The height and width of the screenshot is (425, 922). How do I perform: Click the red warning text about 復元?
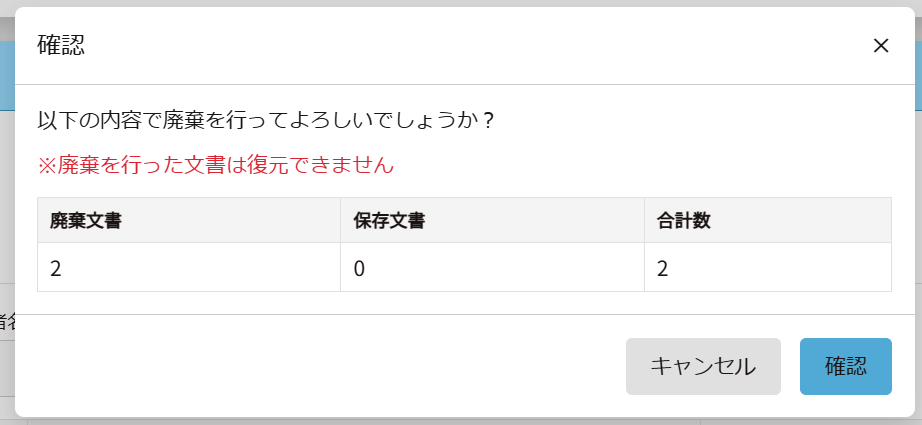click(x=216, y=165)
